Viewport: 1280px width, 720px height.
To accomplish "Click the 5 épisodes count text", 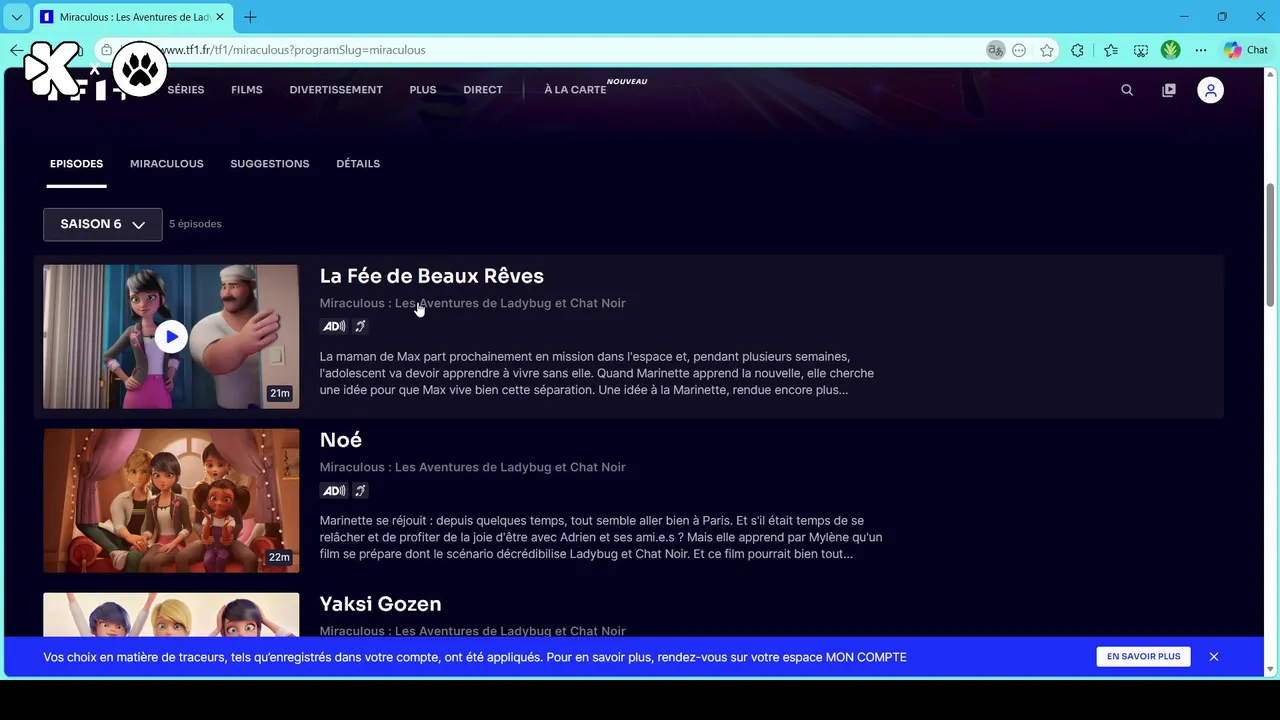I will [x=195, y=224].
